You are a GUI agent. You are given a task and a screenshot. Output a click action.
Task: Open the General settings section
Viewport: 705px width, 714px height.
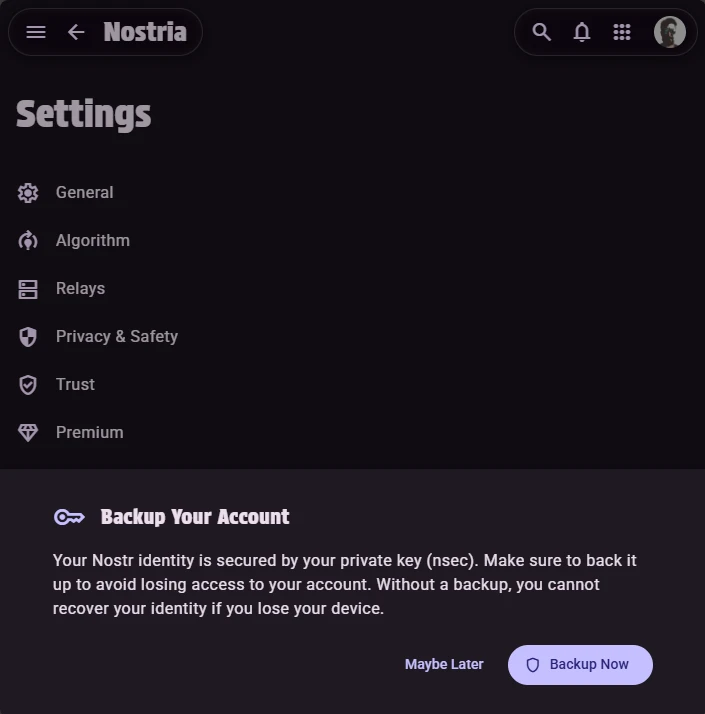pyautogui.click(x=85, y=193)
